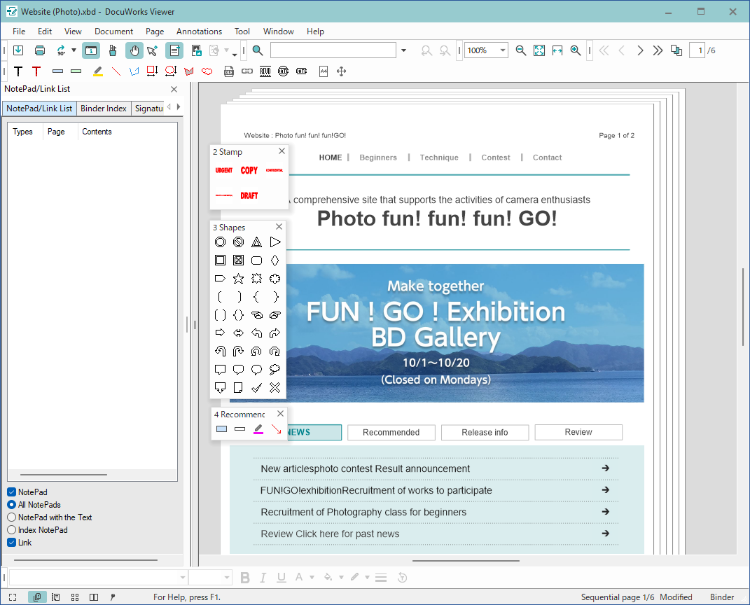This screenshot has height=605, width=750.
Task: Click the Release info button
Action: click(485, 432)
